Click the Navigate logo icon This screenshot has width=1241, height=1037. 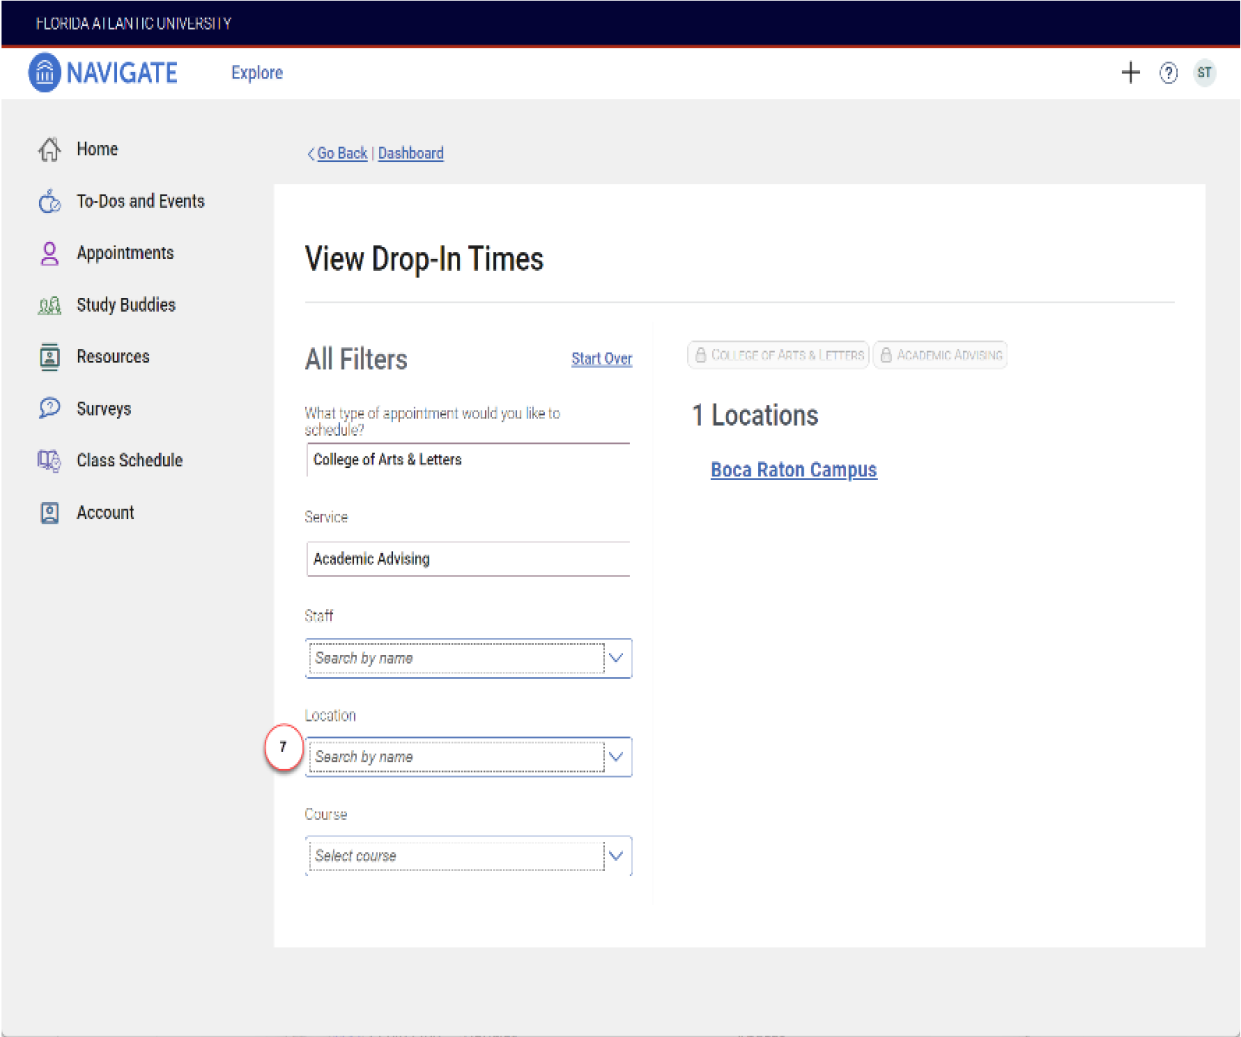pos(45,73)
